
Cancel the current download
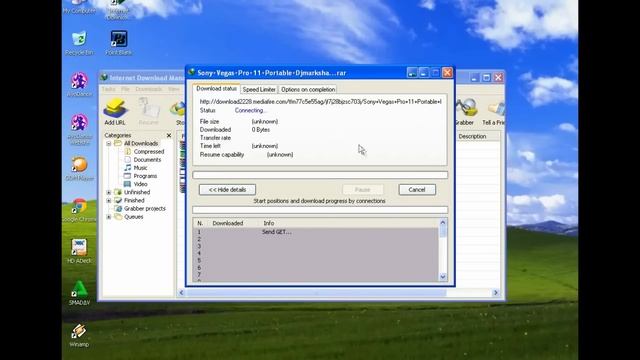(417, 190)
